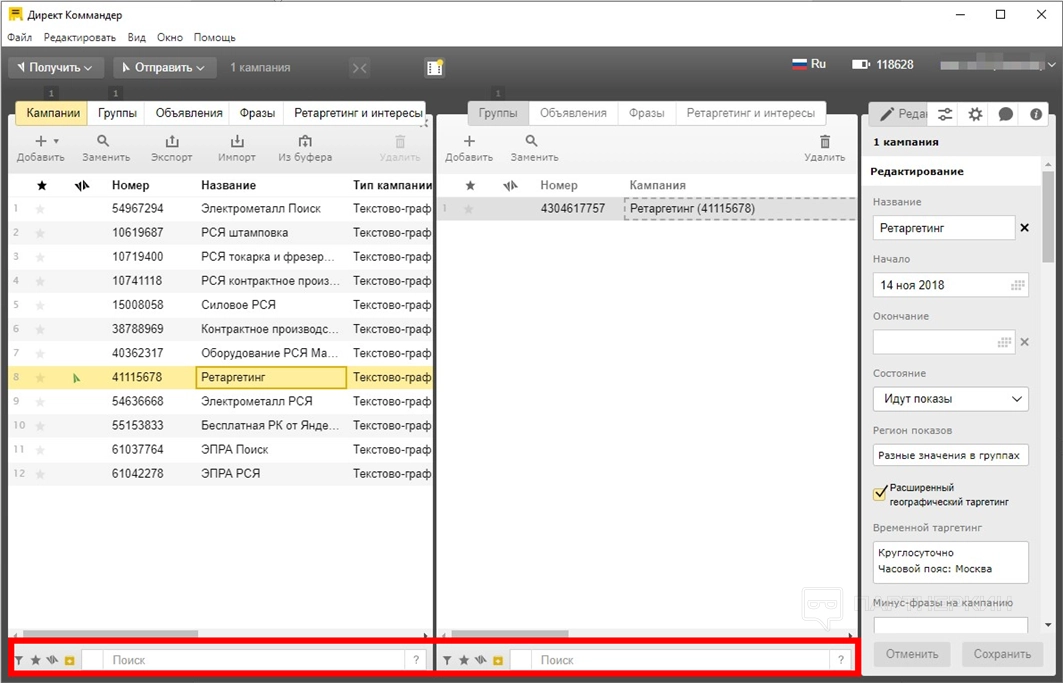1063x683 pixels.
Task: Click the paste from buffer icon
Action: click(305, 142)
